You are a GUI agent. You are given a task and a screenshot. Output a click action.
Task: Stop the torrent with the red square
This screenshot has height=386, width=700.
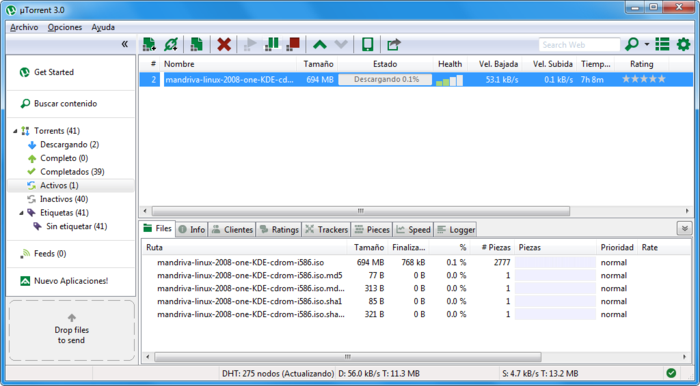point(293,44)
